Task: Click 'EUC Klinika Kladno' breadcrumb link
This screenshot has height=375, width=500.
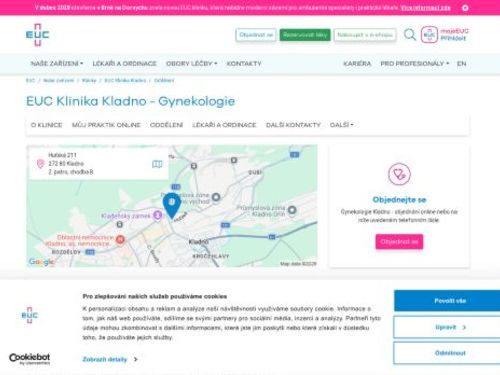Action: coord(125,80)
